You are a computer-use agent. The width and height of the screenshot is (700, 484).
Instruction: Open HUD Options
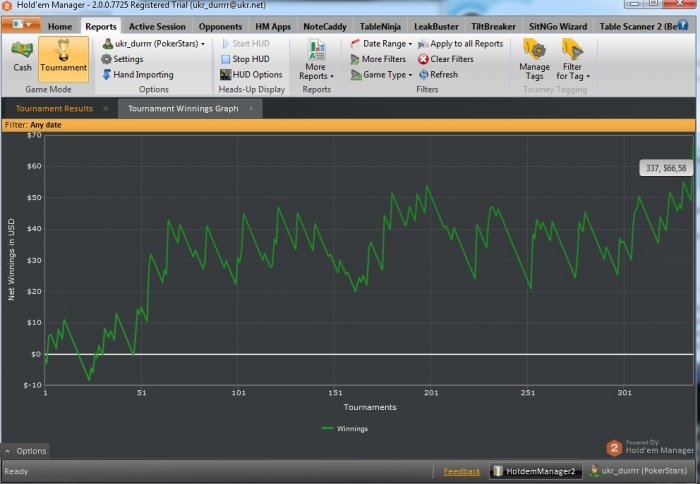(257, 74)
